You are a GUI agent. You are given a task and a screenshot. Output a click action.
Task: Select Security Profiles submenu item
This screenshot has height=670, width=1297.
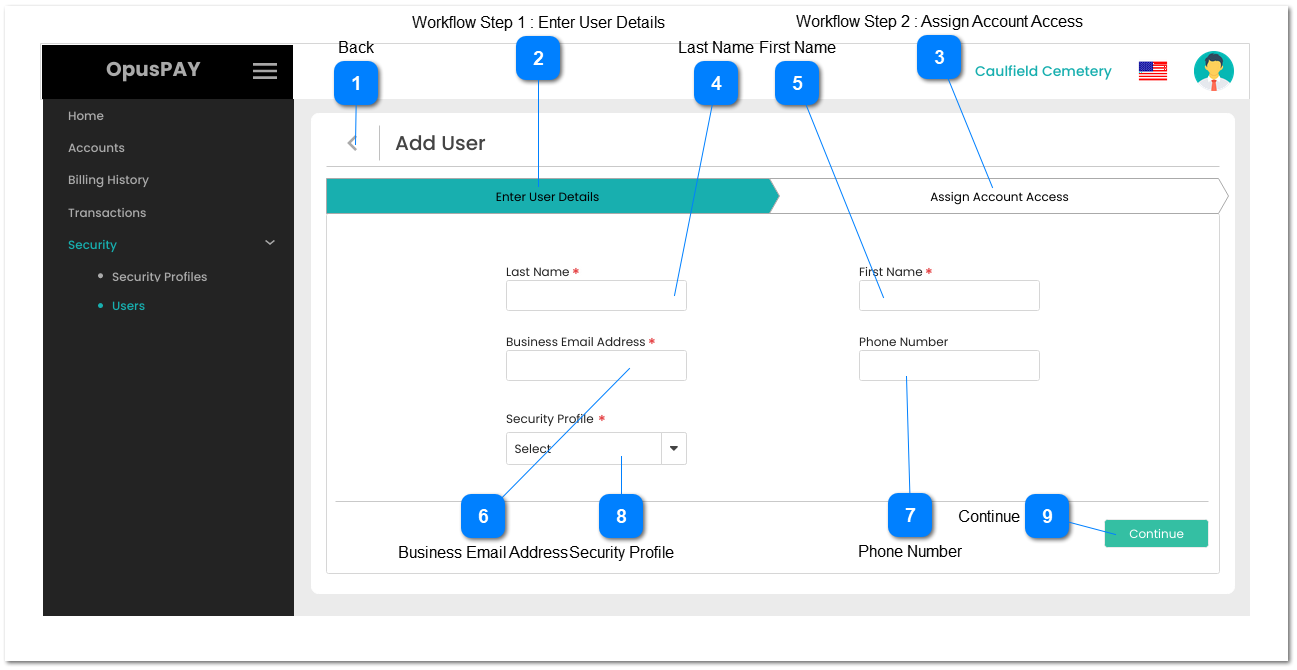click(159, 277)
